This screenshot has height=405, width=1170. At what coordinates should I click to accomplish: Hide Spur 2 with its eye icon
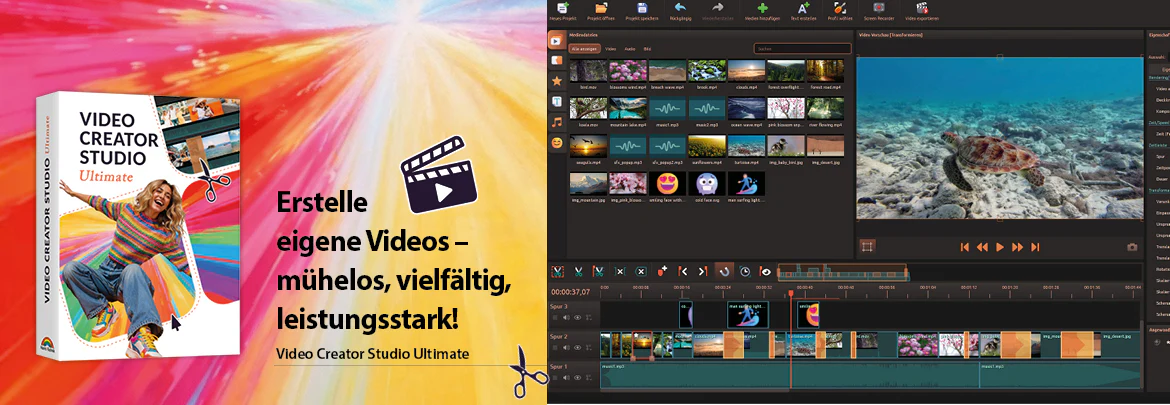point(578,347)
